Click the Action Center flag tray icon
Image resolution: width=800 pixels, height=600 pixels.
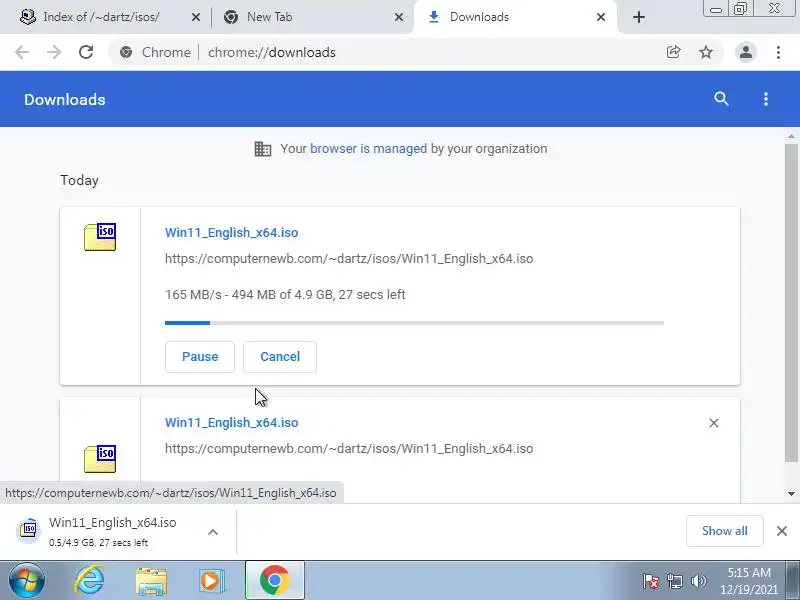click(651, 581)
